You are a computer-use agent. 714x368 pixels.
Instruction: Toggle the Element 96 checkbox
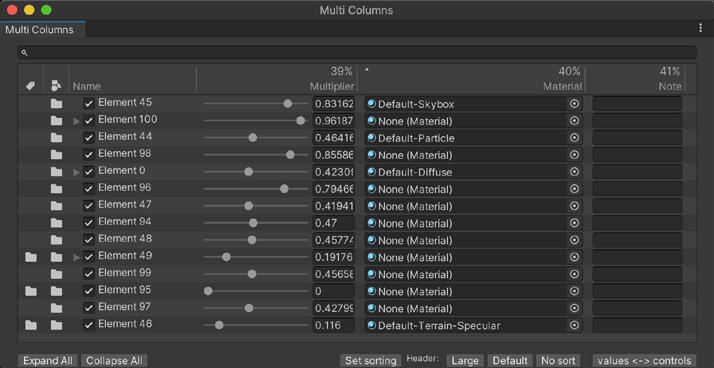(x=89, y=189)
